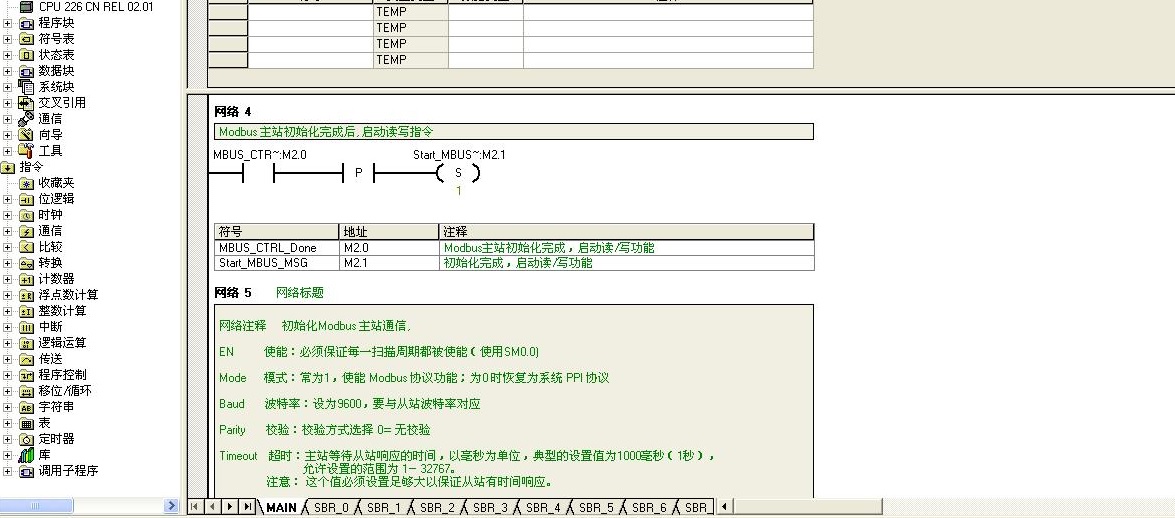This screenshot has height=518, width=1175.
Task: Click the 程序控制 program control icon
Action: [26, 375]
